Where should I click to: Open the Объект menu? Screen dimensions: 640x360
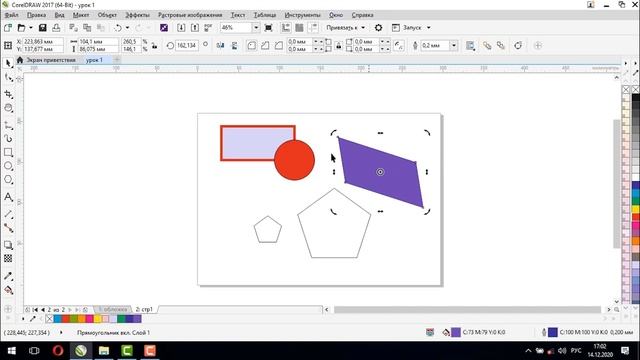(x=107, y=15)
